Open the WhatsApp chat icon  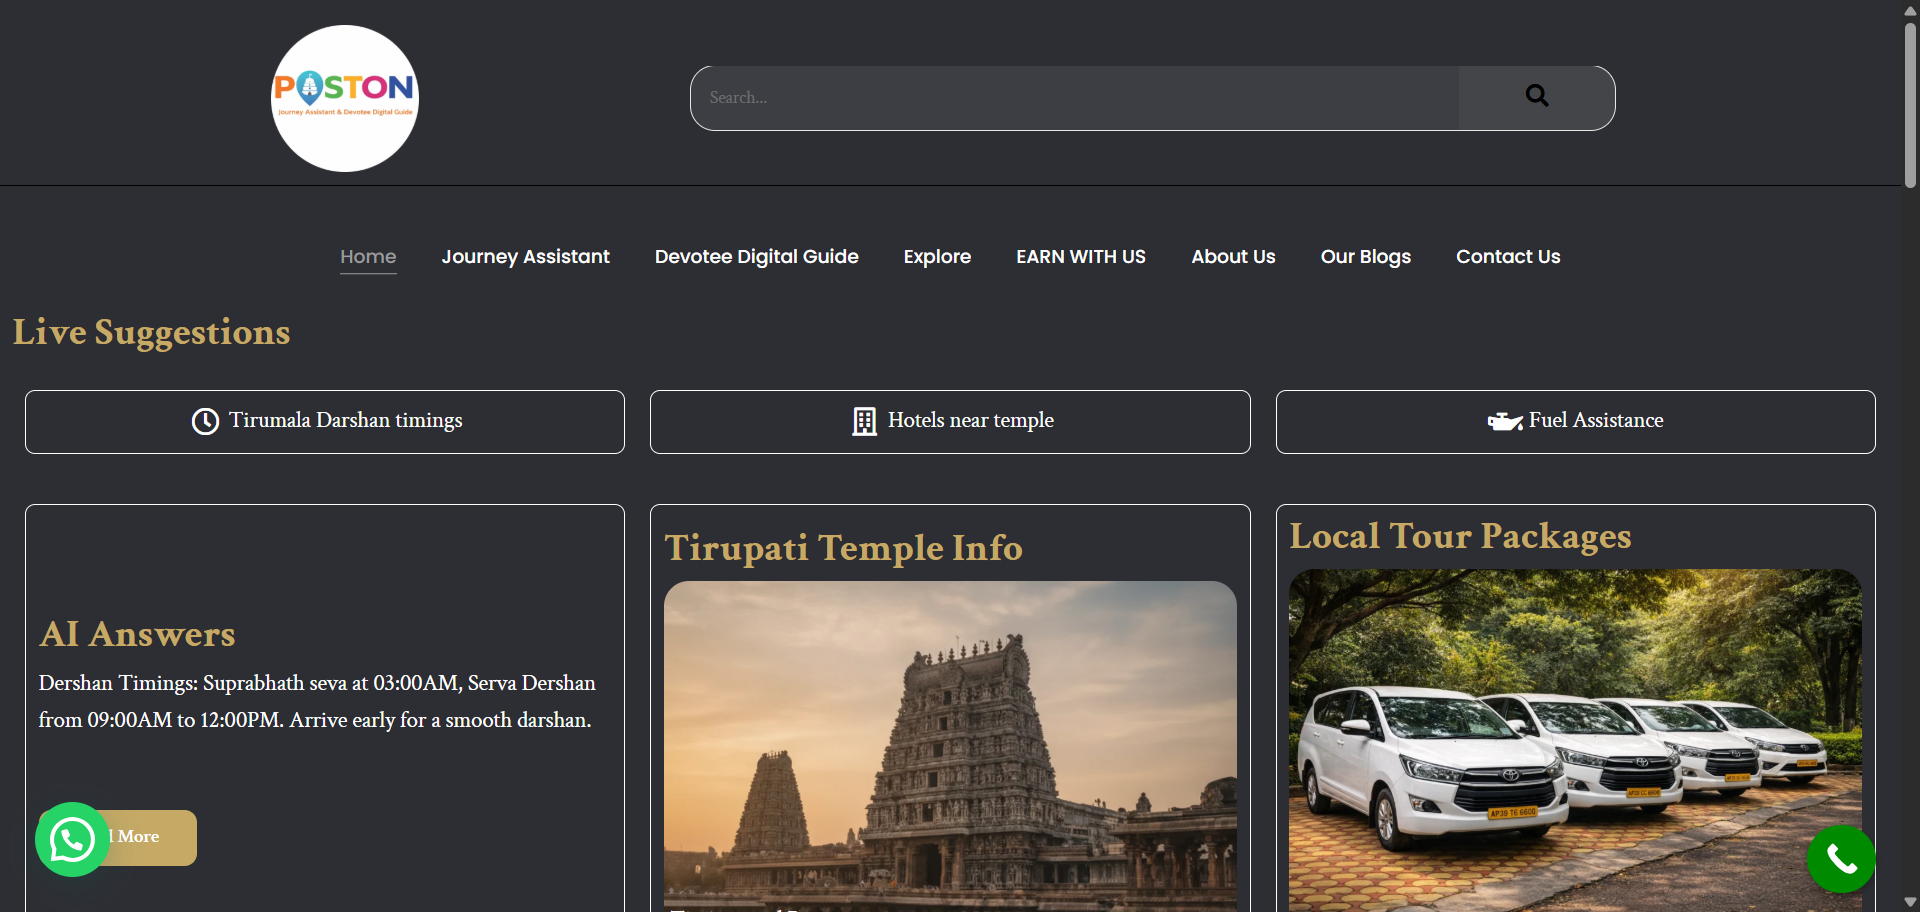point(72,840)
